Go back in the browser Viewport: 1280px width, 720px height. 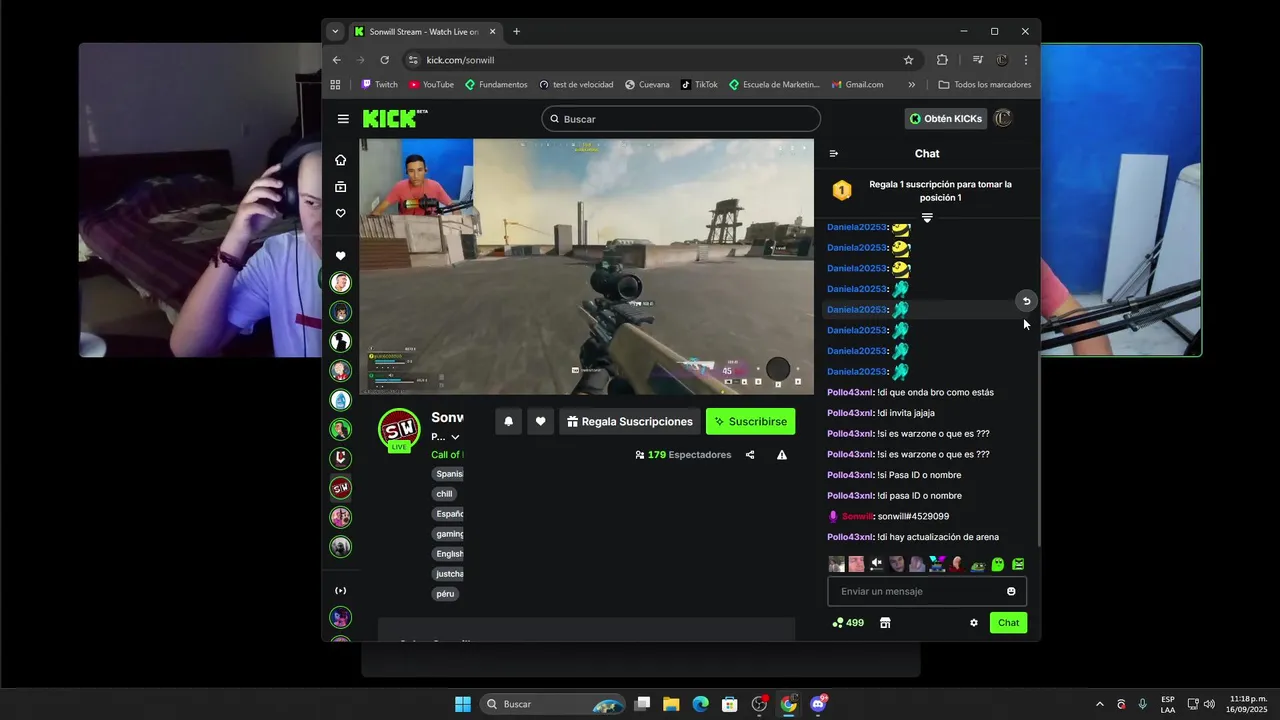tap(337, 60)
